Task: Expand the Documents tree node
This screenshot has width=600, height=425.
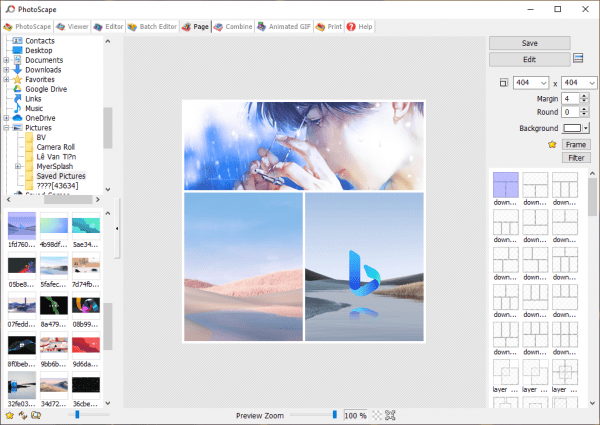Action: point(6,60)
